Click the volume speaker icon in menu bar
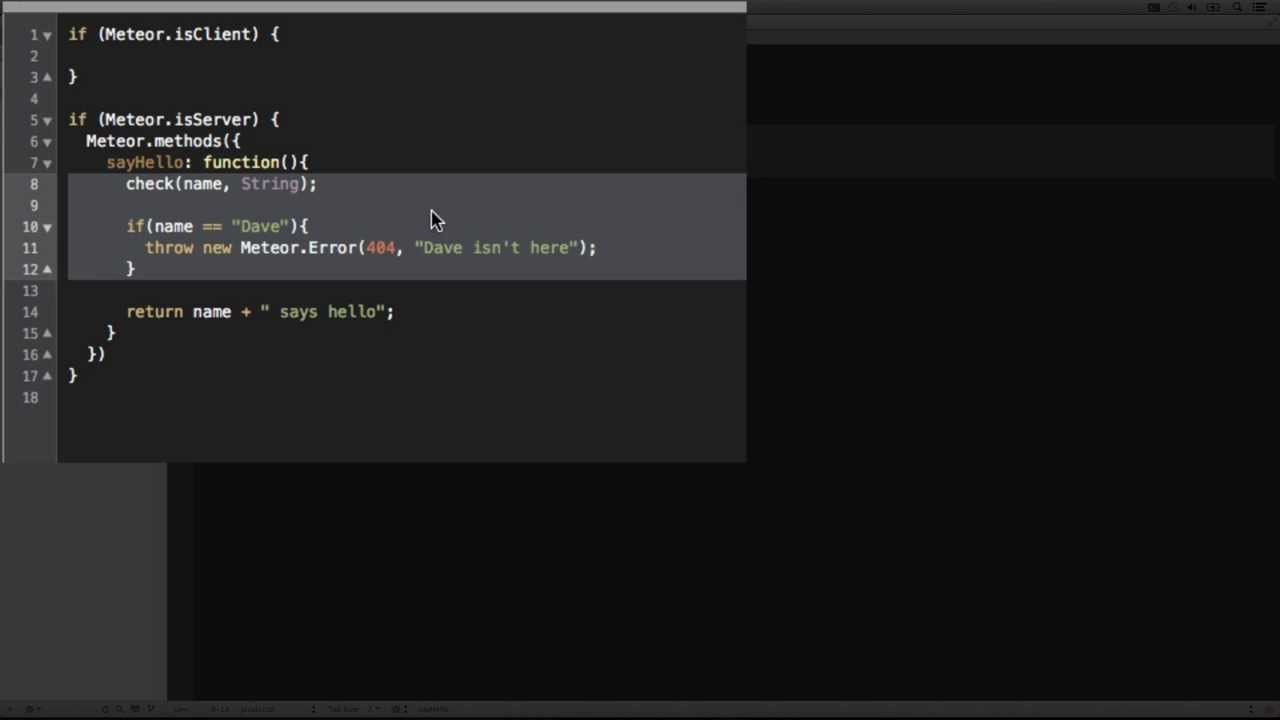This screenshot has height=720, width=1280. point(1192,7)
